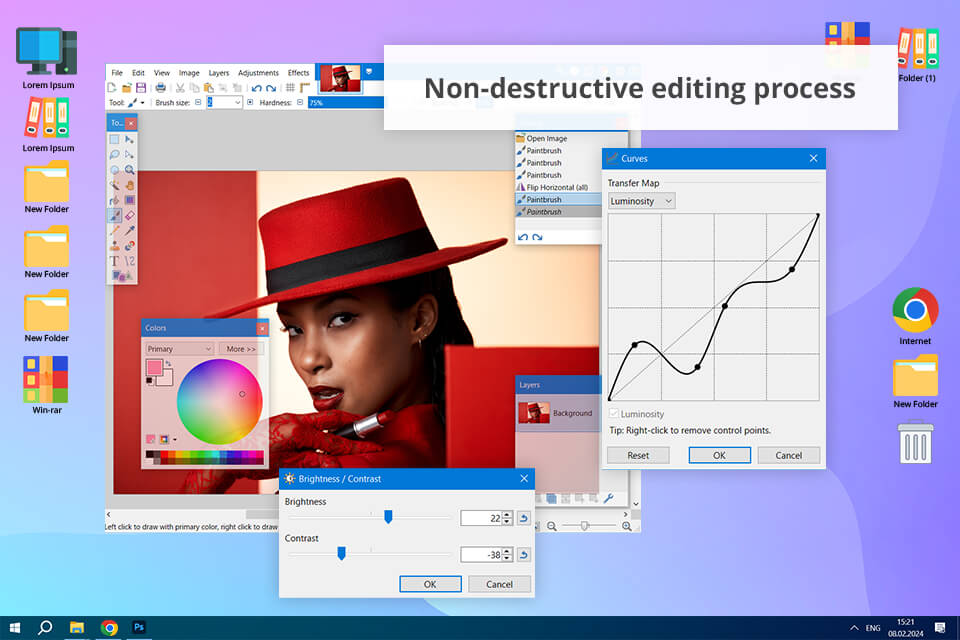The image size is (960, 640).
Task: Toggle the pixel grid icon
Action: (291, 88)
